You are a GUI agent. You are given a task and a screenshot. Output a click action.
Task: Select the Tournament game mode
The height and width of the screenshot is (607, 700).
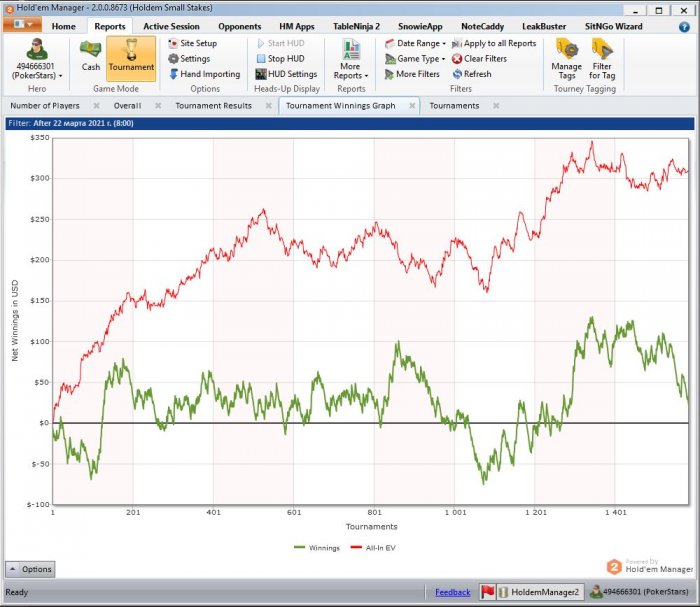(131, 59)
